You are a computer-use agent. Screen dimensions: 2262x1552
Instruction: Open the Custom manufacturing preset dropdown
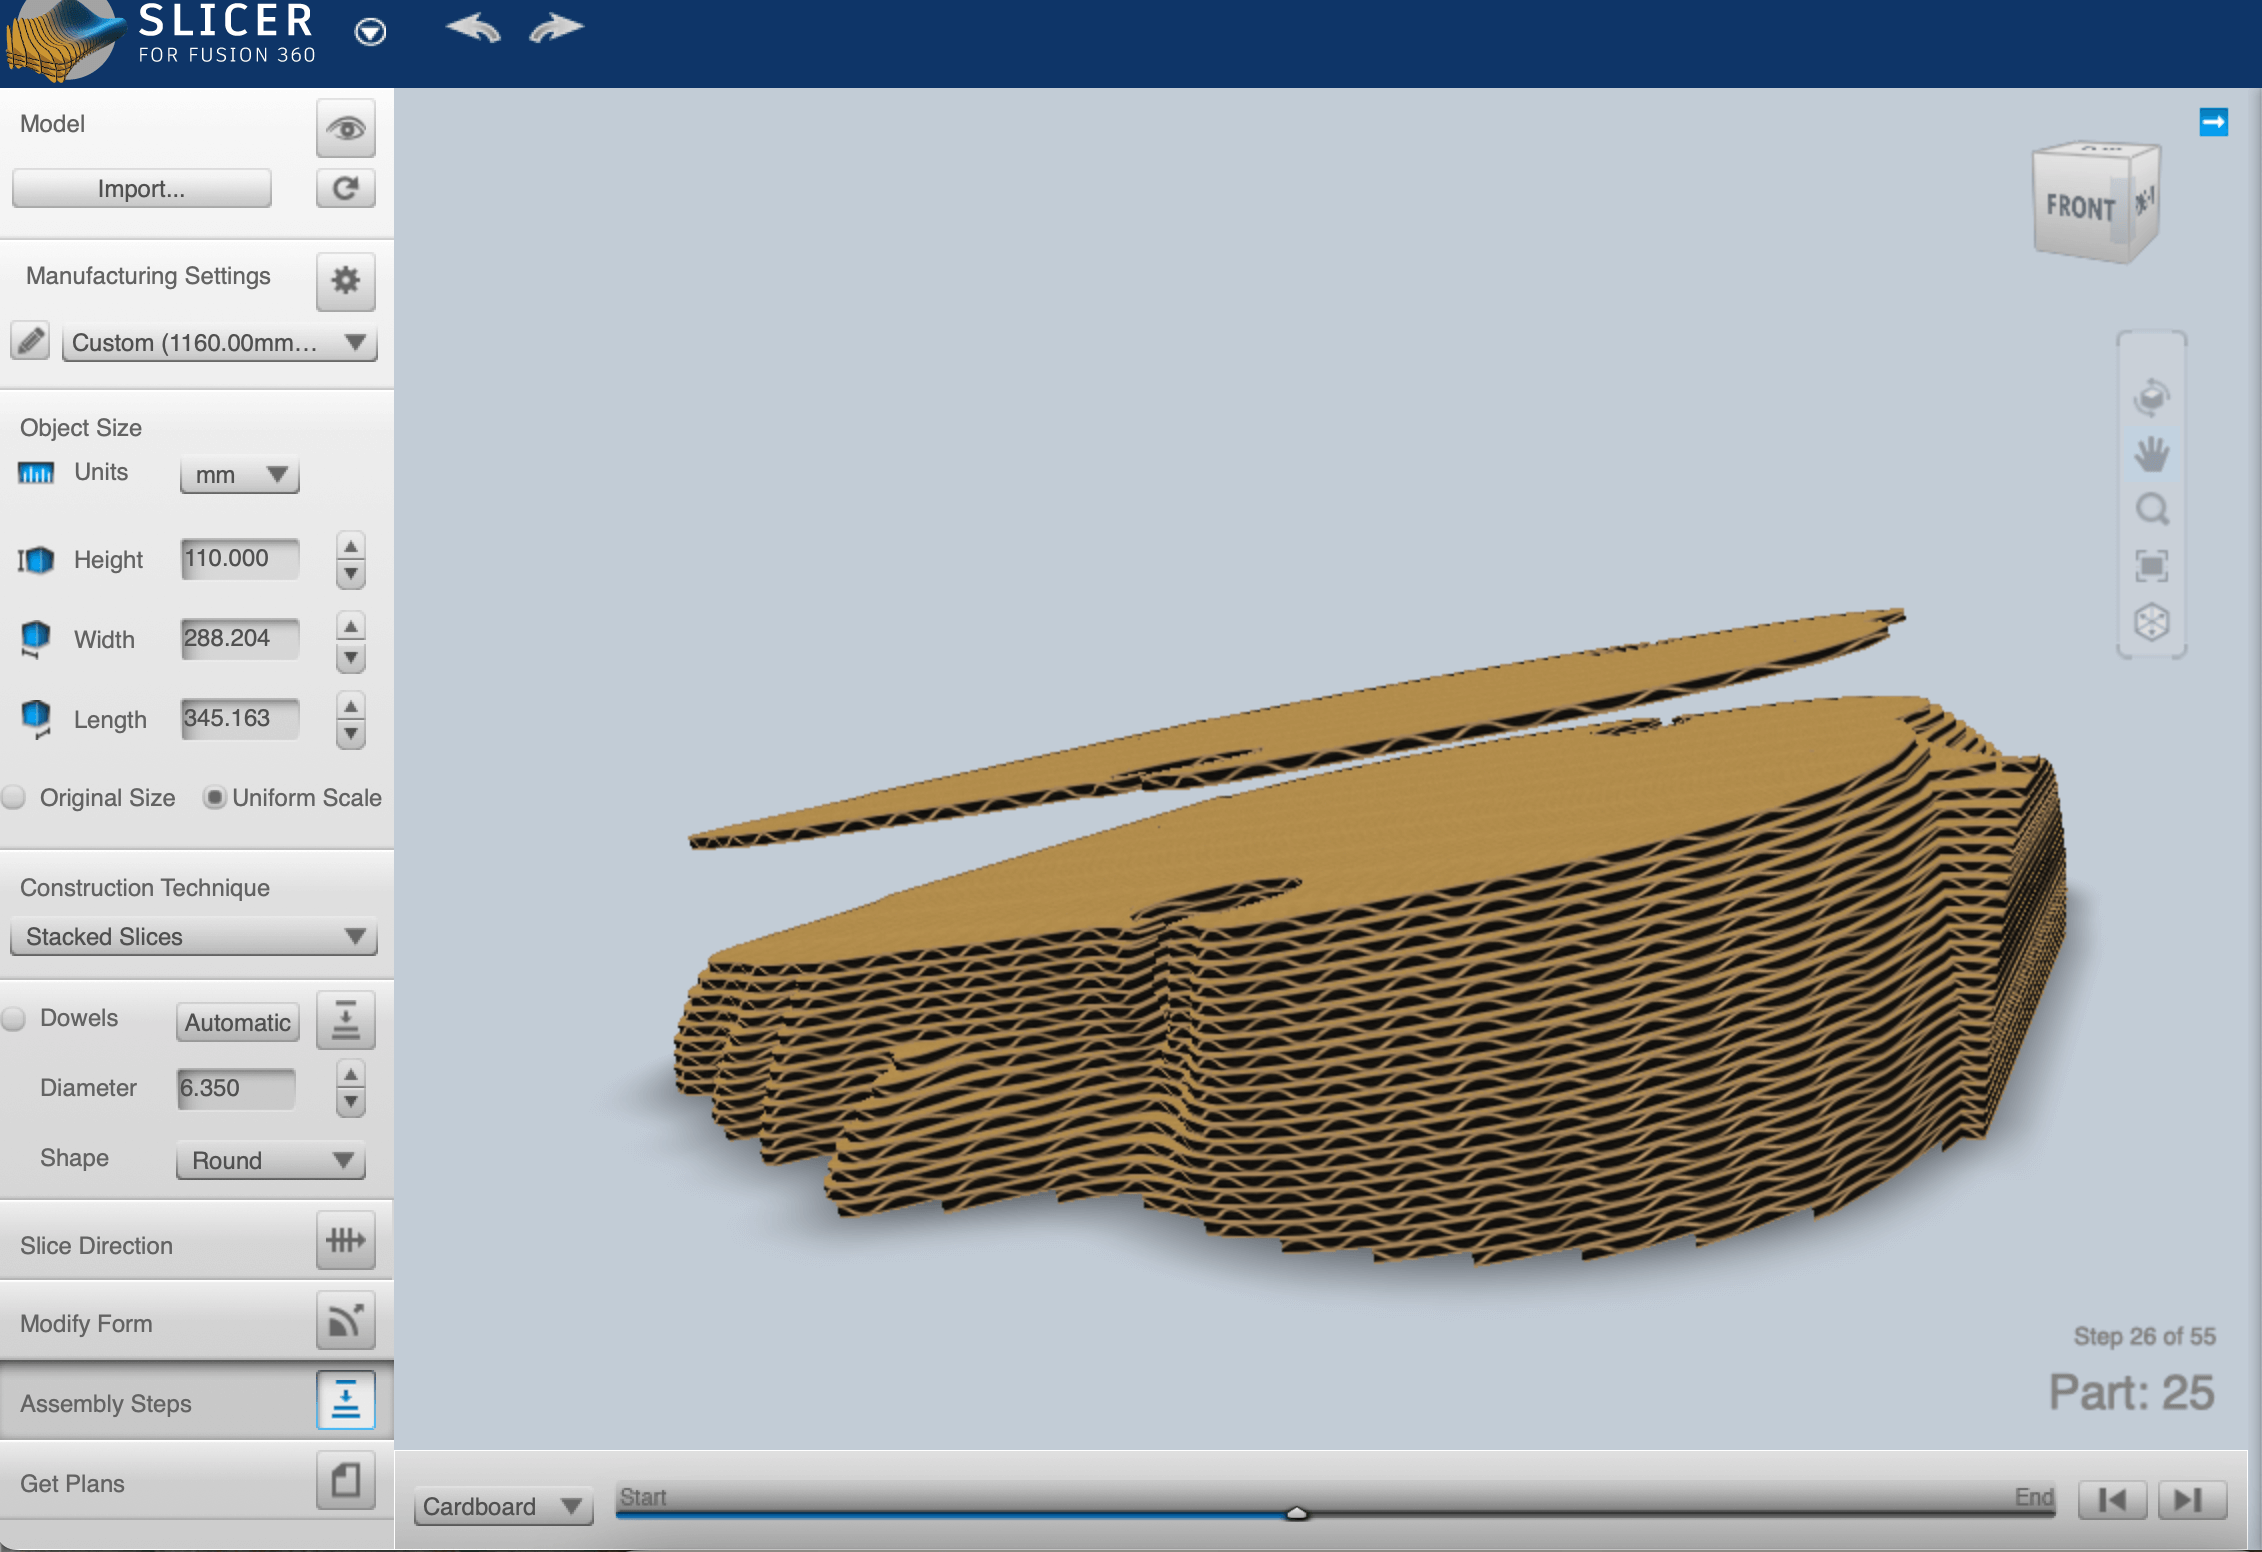tap(219, 342)
